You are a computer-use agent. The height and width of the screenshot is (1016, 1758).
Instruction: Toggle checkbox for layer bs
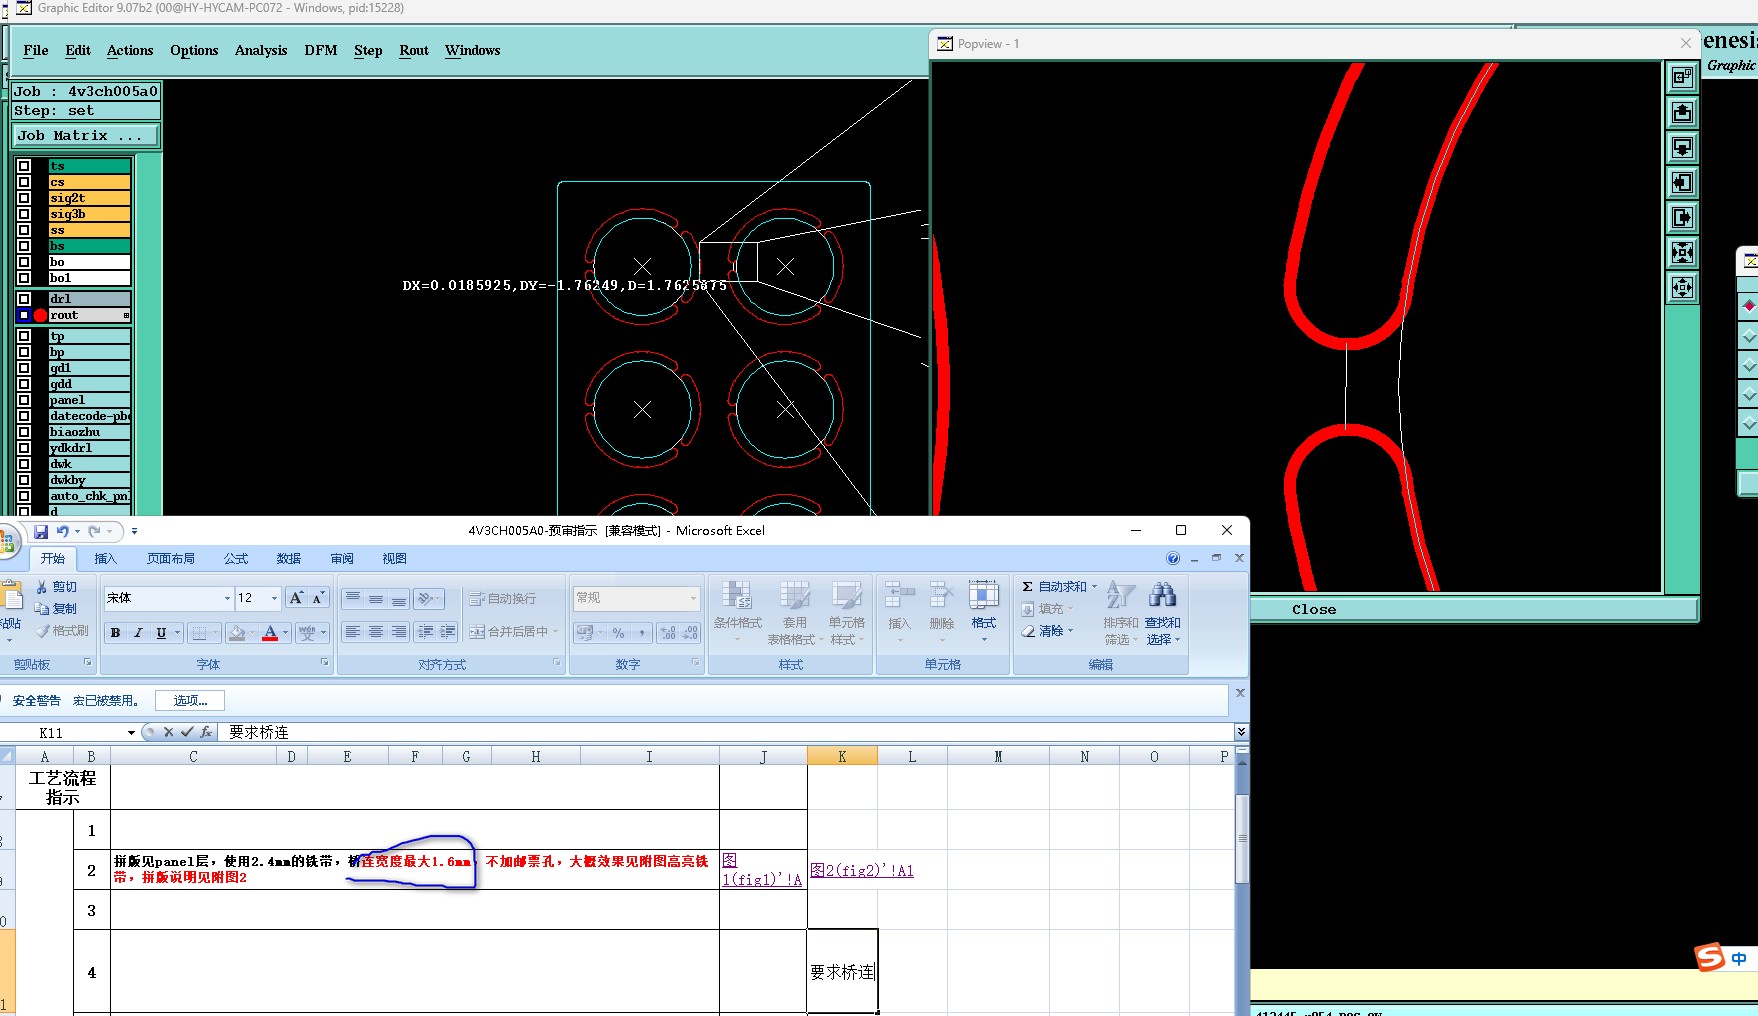pos(24,246)
